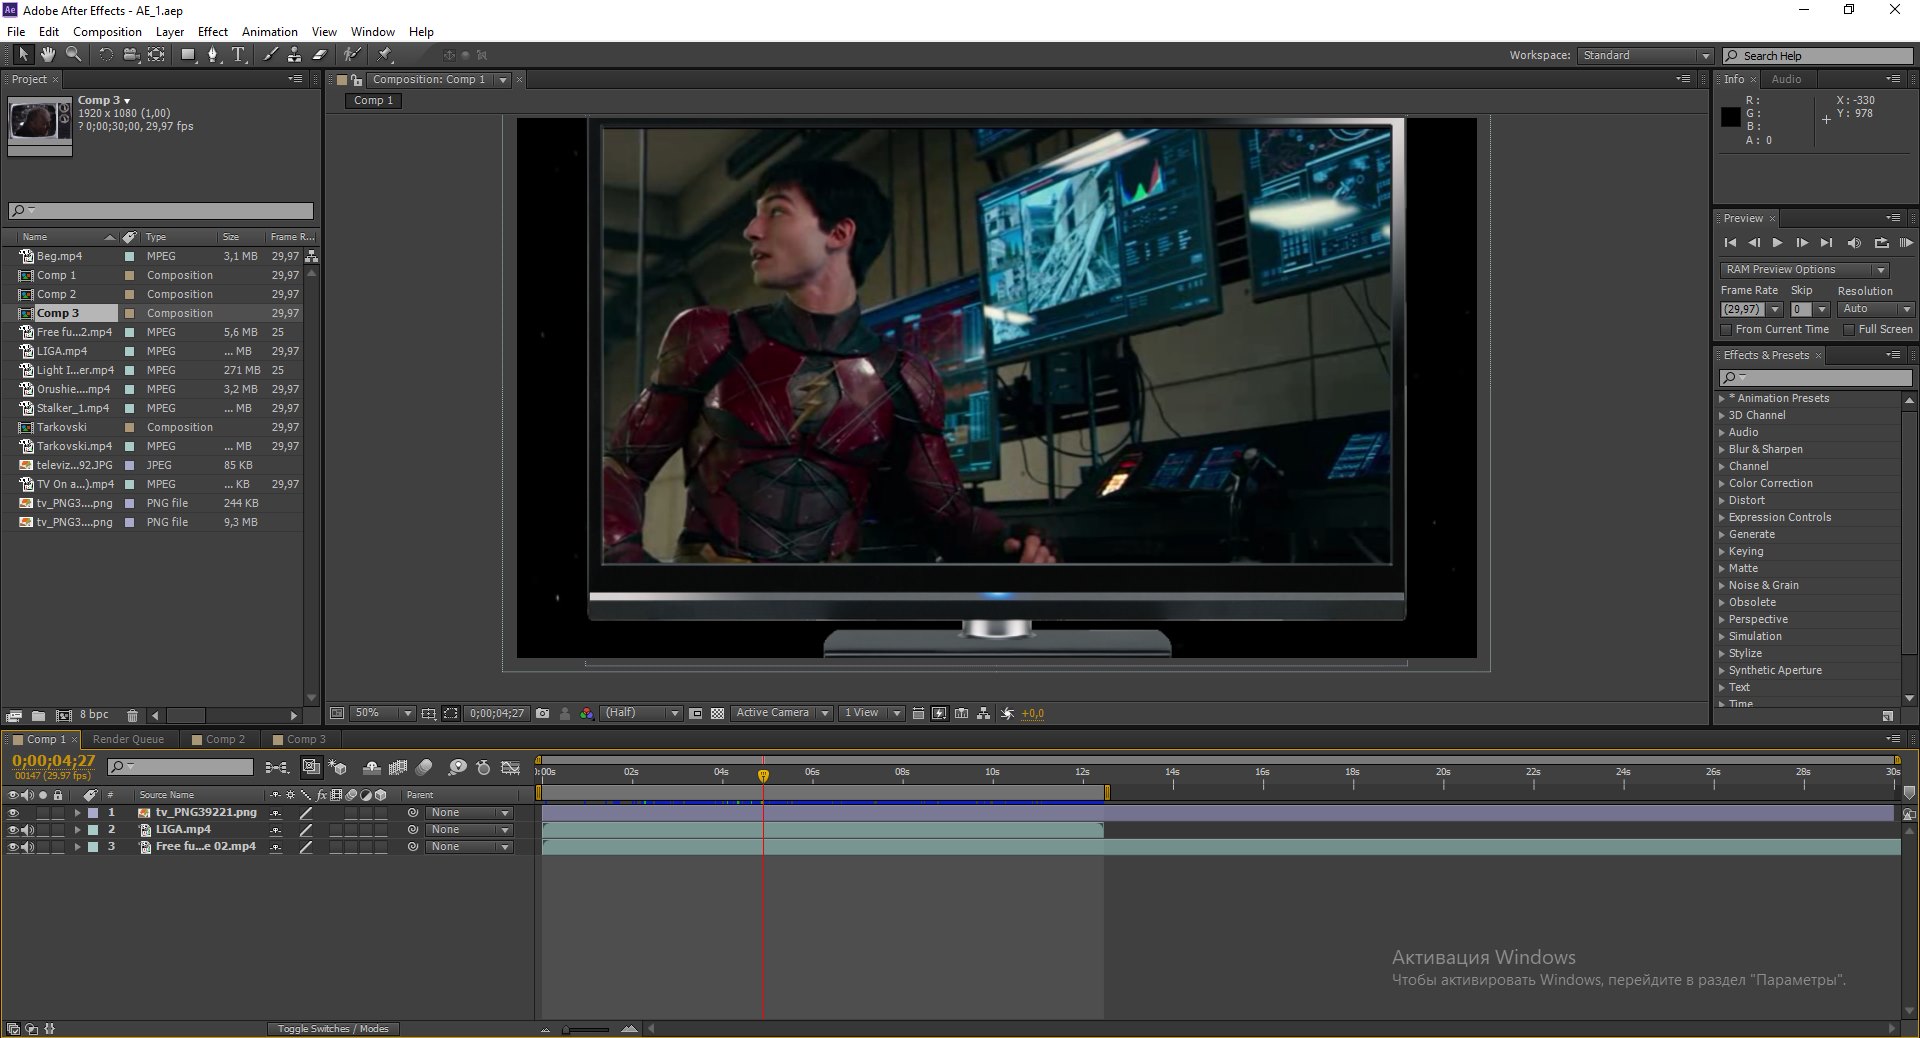Switch to the Render Queue tab

point(128,739)
